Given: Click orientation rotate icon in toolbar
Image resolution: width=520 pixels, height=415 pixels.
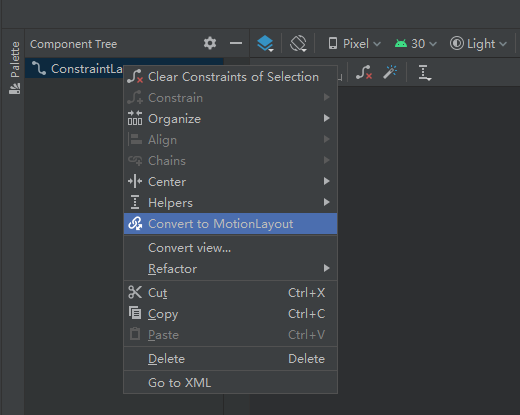Looking at the screenshot, I should point(298,44).
